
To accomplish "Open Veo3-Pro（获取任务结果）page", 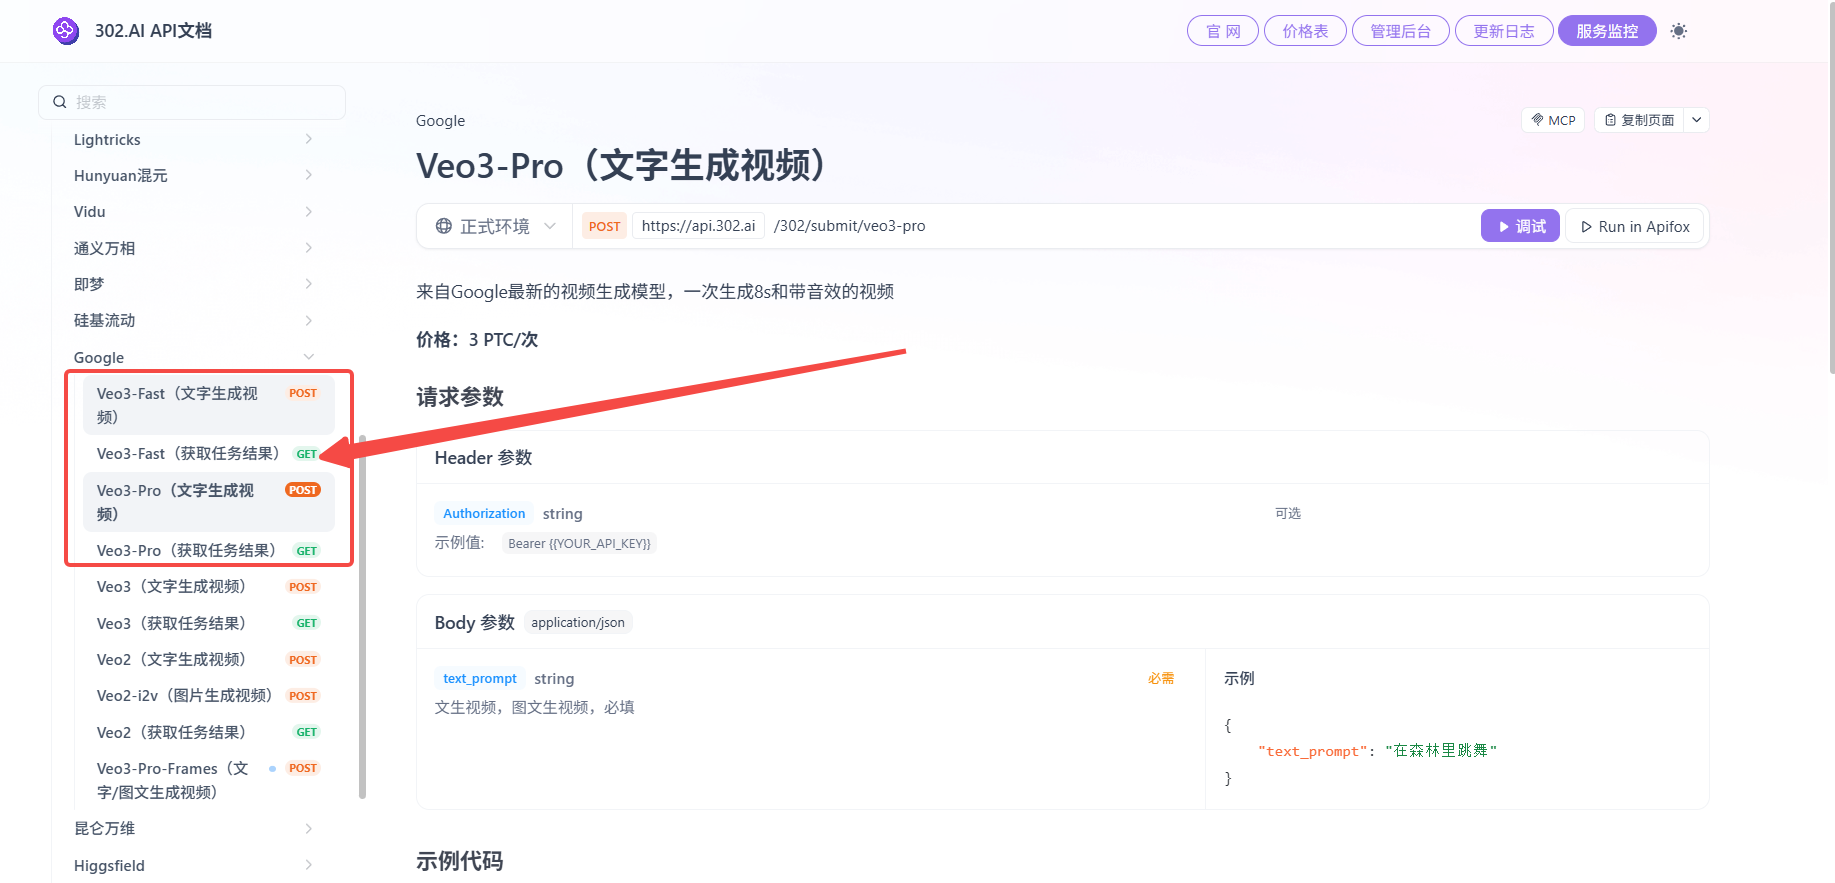I will (208, 550).
